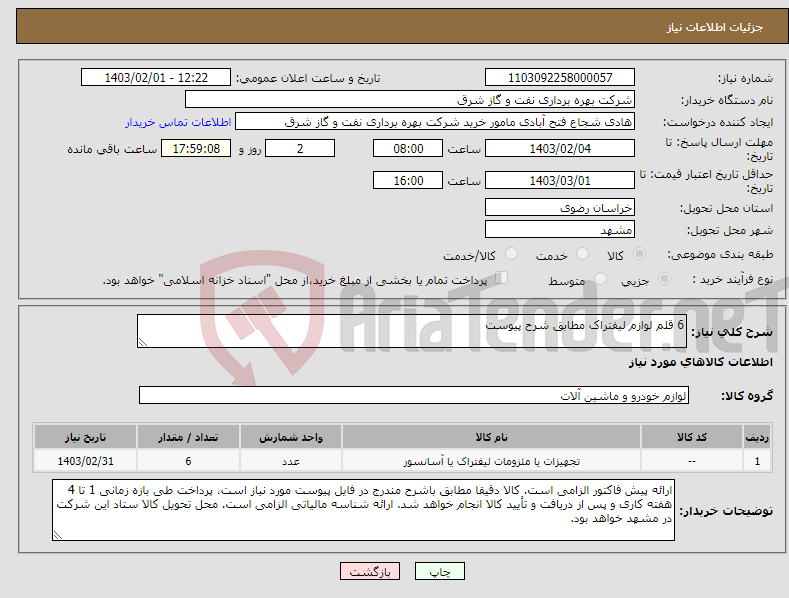
Task: Click the resize handle of the توضیحات خریدار textarea
Action: [58, 536]
